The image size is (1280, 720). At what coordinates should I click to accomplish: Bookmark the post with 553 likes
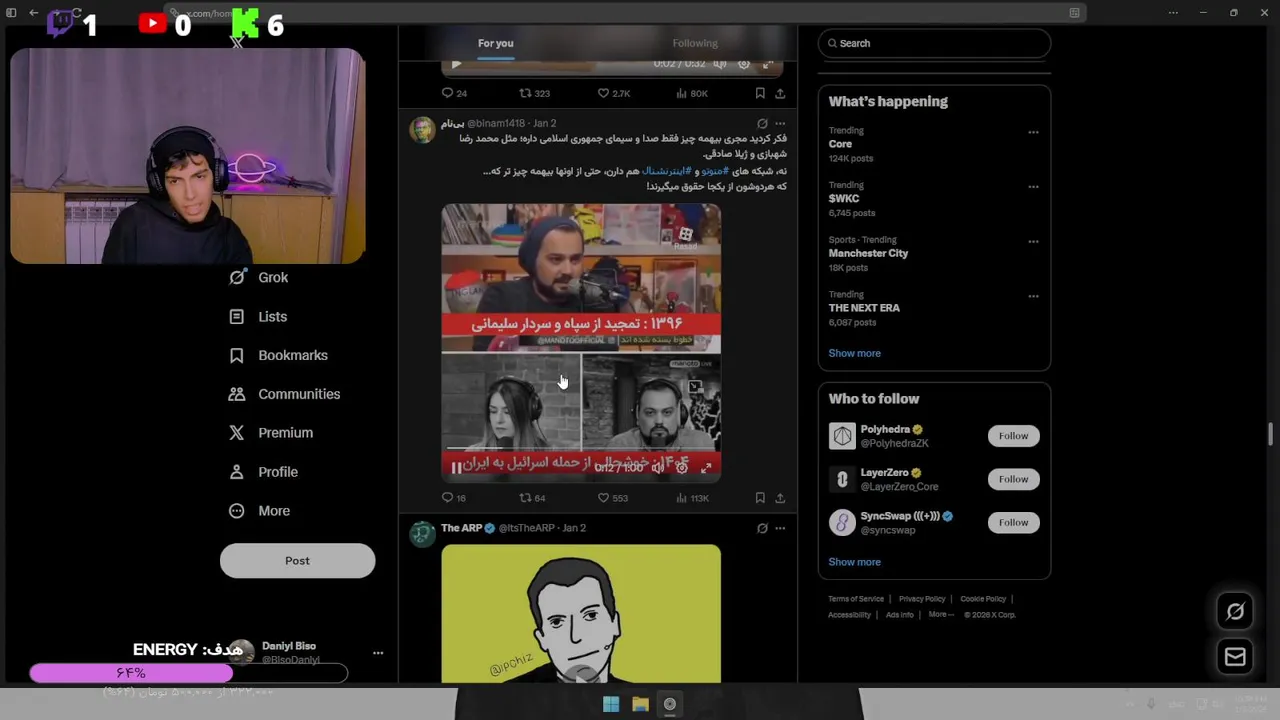(x=760, y=498)
